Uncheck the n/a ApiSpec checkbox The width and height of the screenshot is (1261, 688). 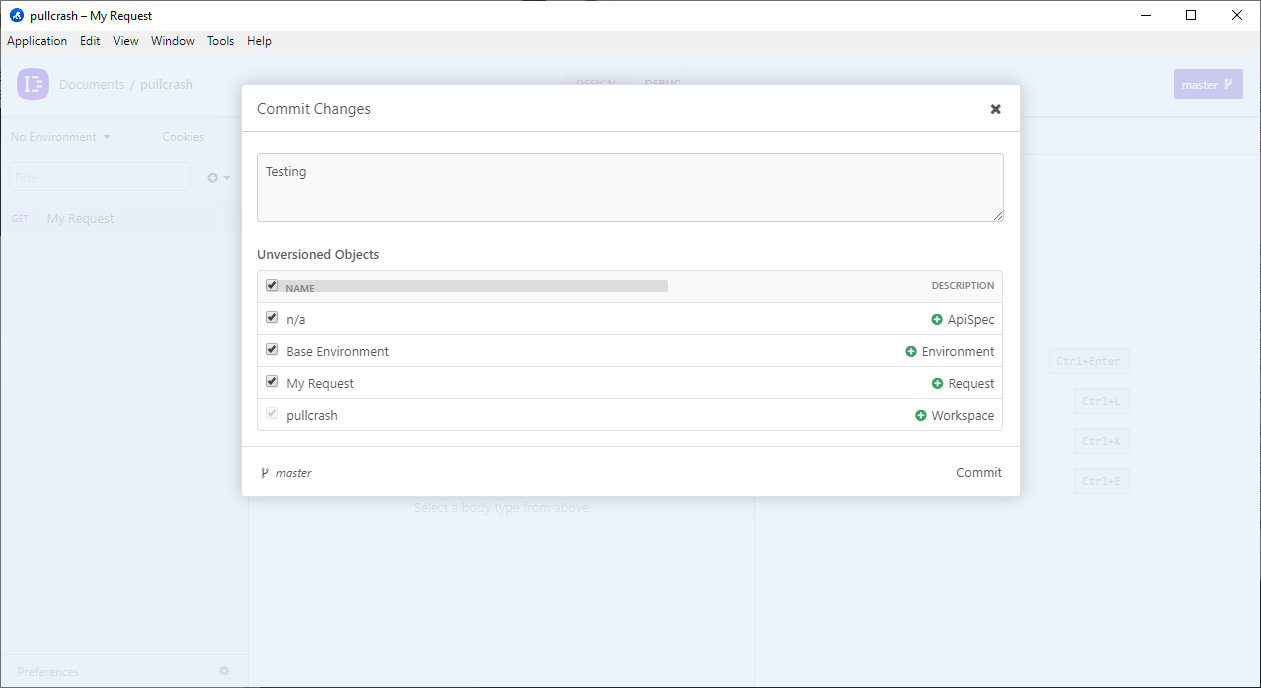[272, 318]
